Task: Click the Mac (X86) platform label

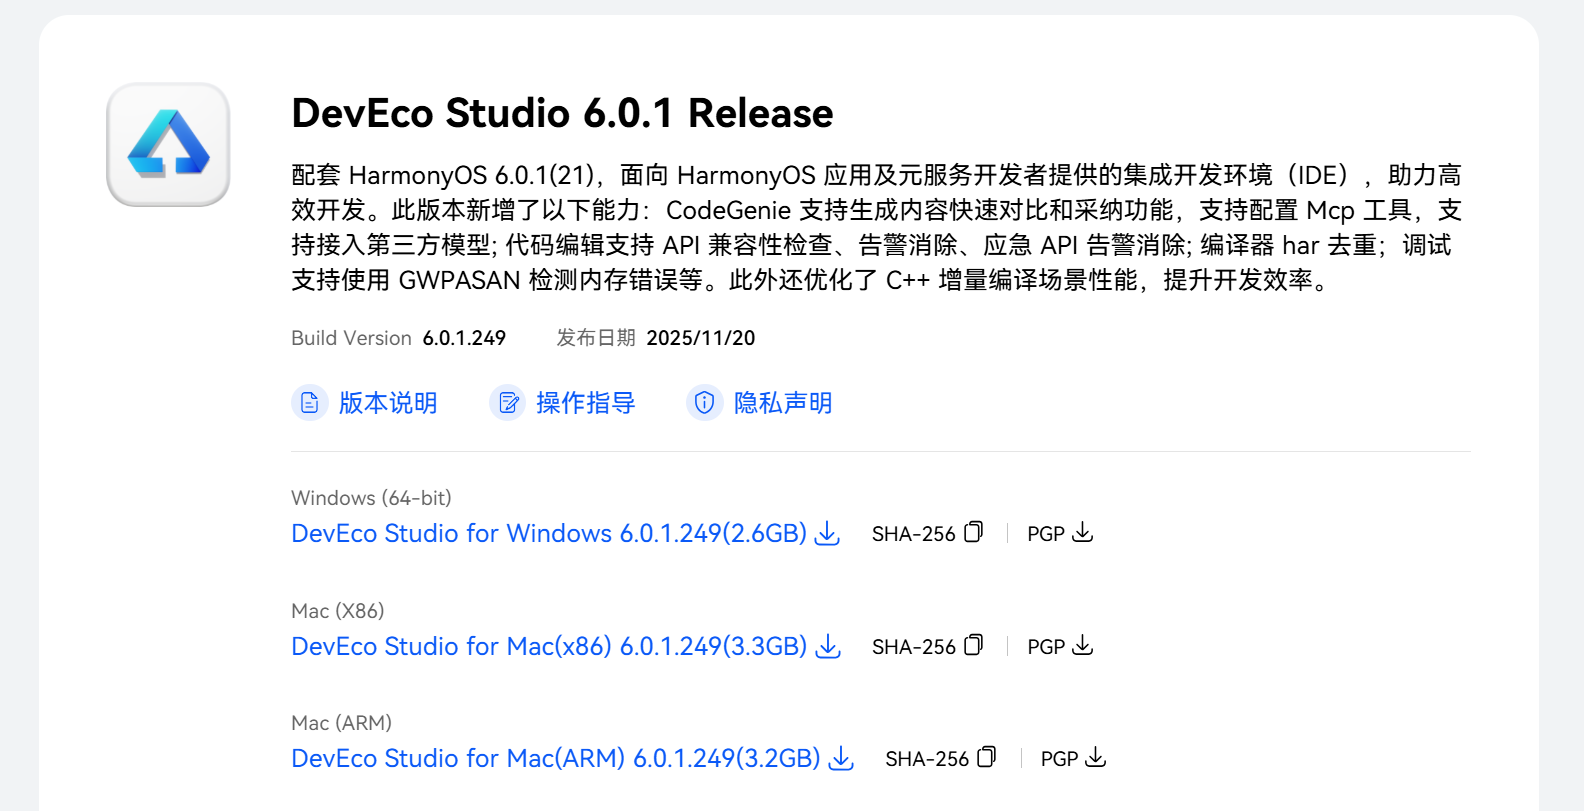Action: coord(338,611)
